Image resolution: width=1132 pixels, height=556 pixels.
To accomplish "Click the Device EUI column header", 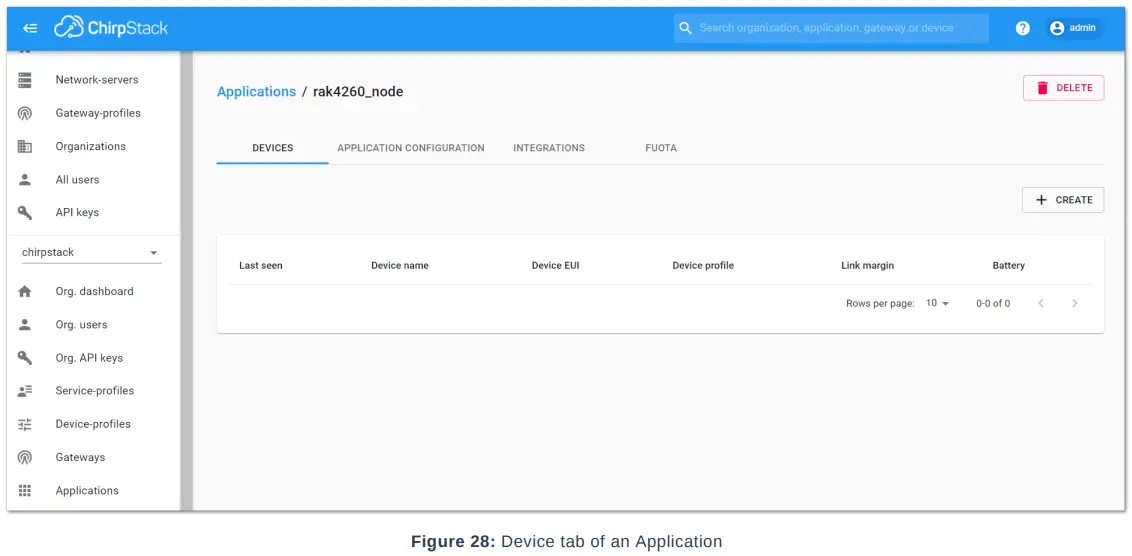I will 555,266.
